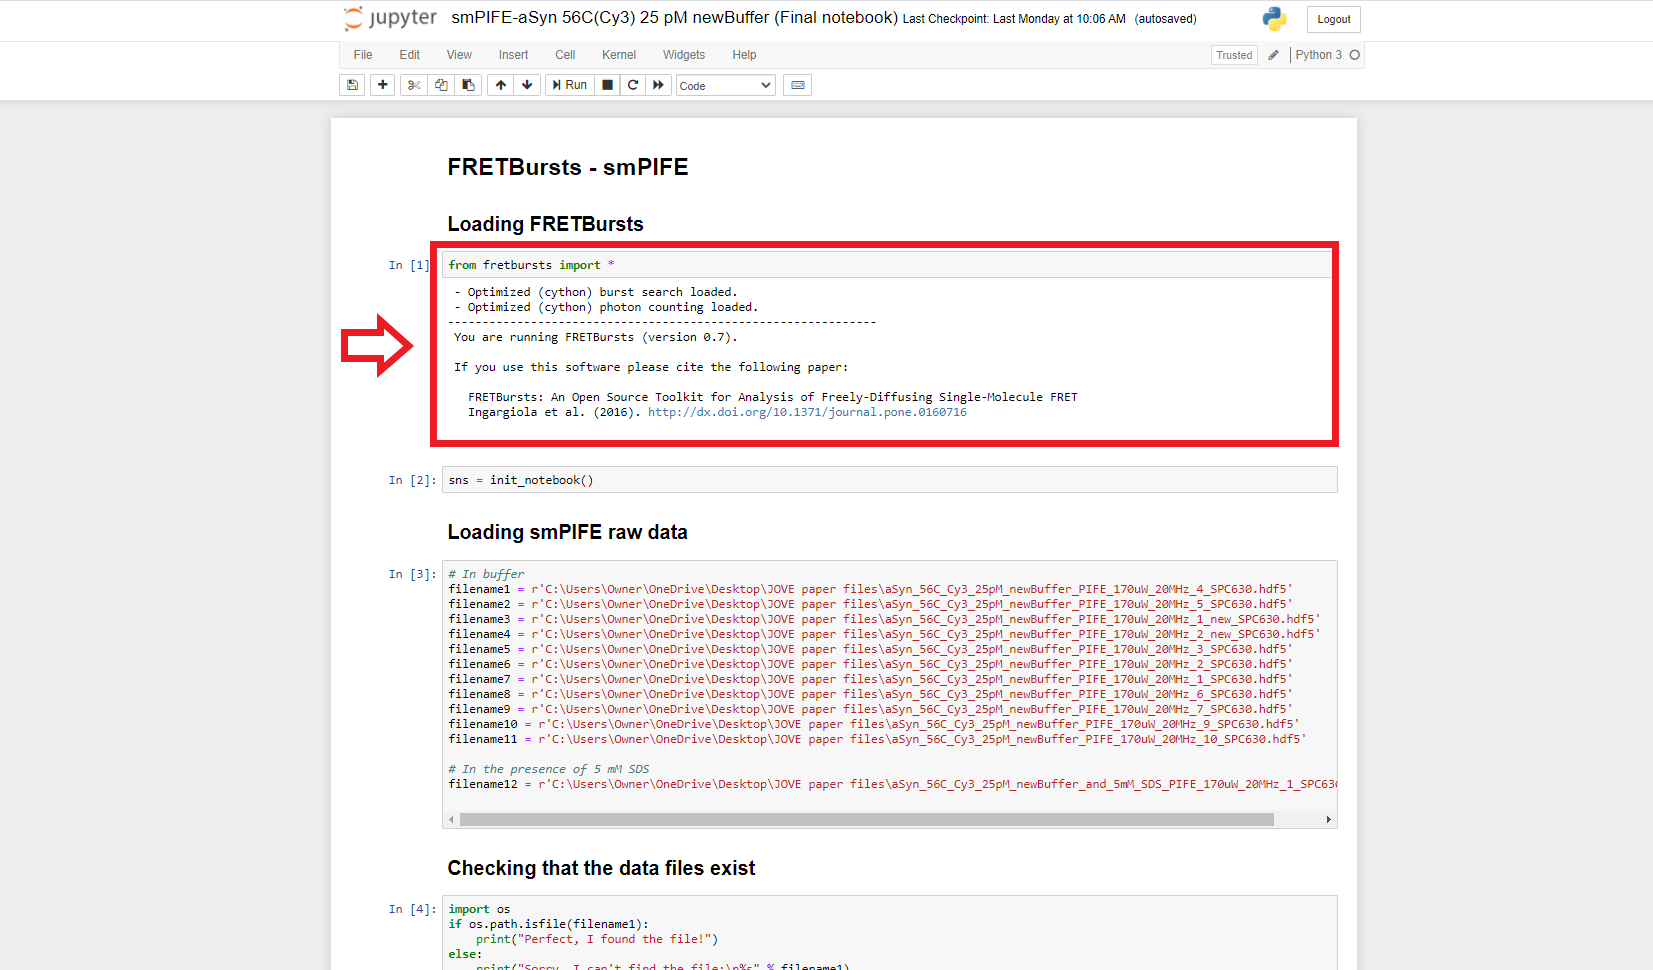Image resolution: width=1653 pixels, height=970 pixels.
Task: Click the Jupyter logo
Action: [x=391, y=18]
